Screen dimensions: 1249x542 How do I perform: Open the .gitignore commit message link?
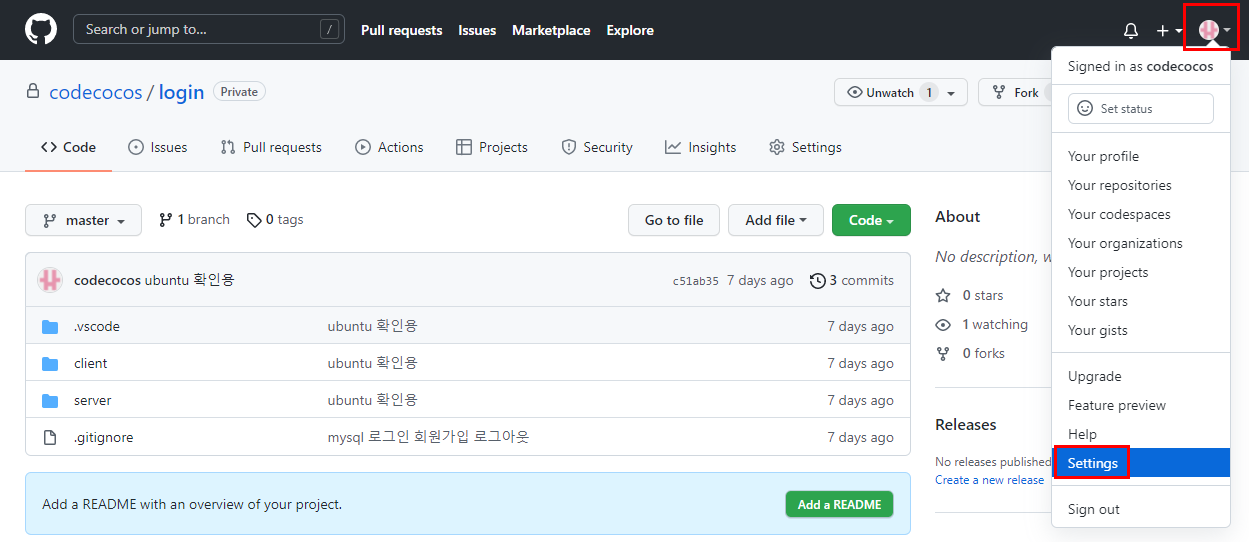coord(428,437)
